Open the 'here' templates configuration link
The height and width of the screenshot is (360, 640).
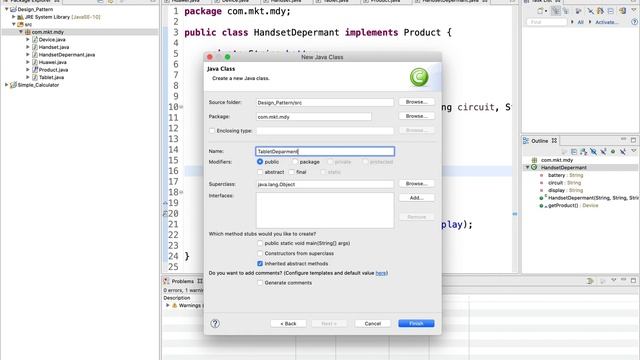click(x=381, y=273)
